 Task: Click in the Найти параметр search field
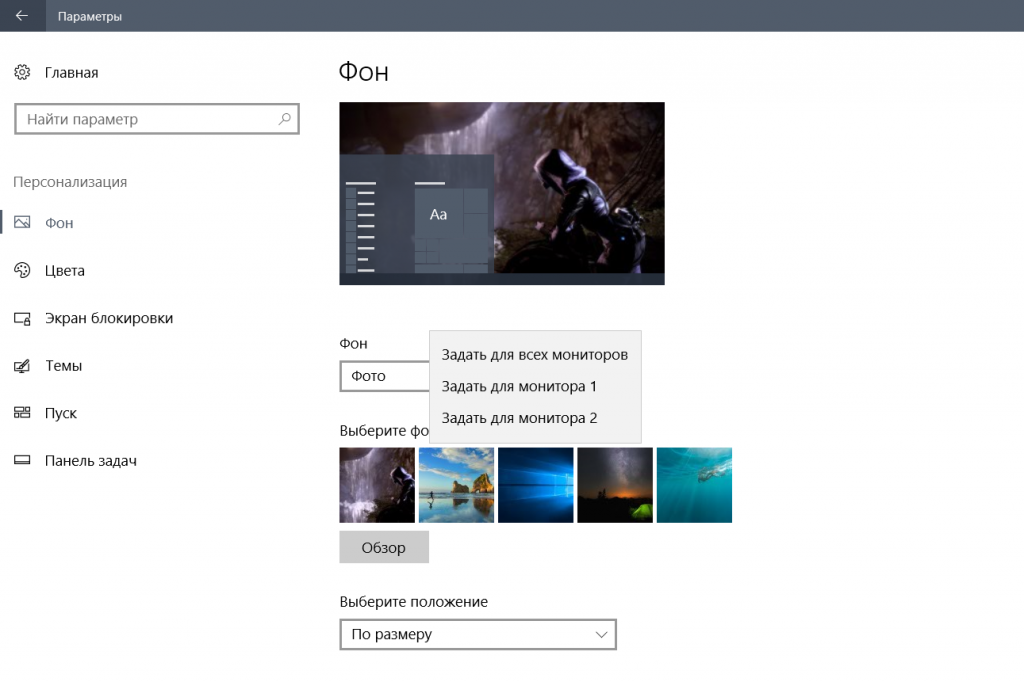(x=157, y=119)
